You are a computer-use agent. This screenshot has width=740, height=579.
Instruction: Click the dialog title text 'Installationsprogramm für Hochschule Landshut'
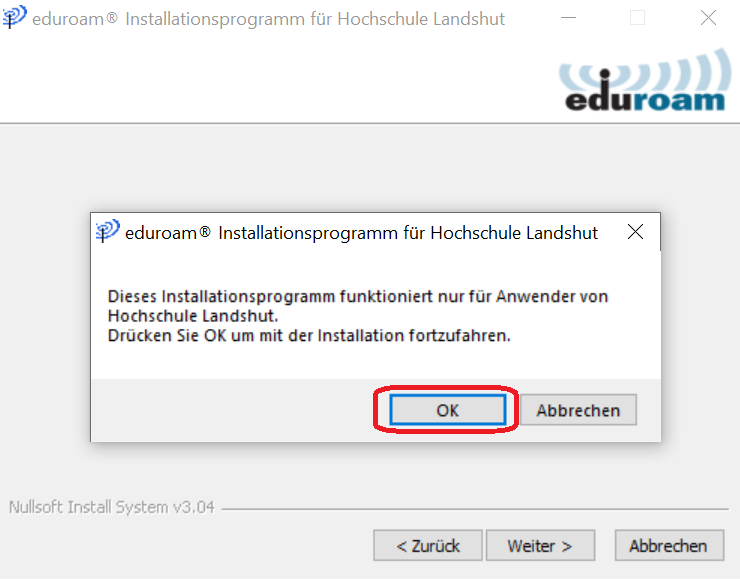tap(408, 233)
